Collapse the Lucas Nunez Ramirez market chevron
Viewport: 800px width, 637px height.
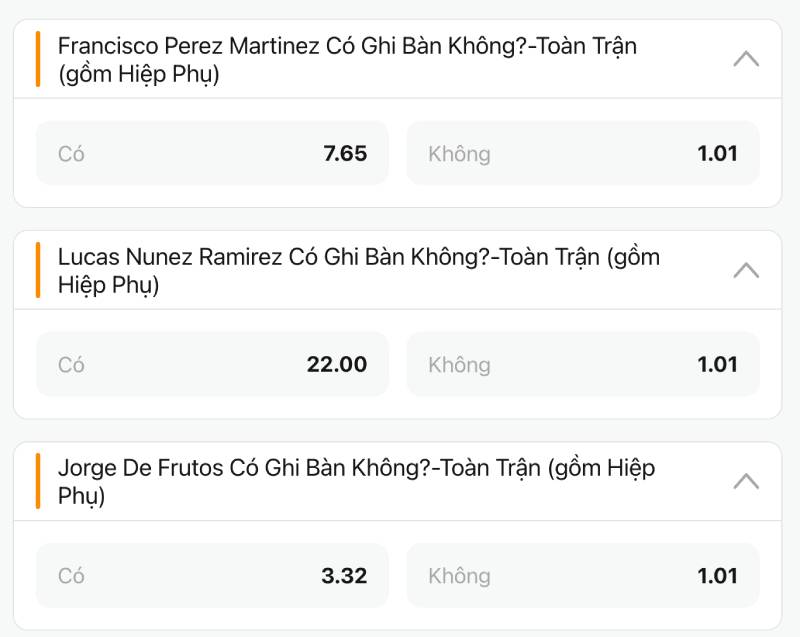click(x=745, y=270)
